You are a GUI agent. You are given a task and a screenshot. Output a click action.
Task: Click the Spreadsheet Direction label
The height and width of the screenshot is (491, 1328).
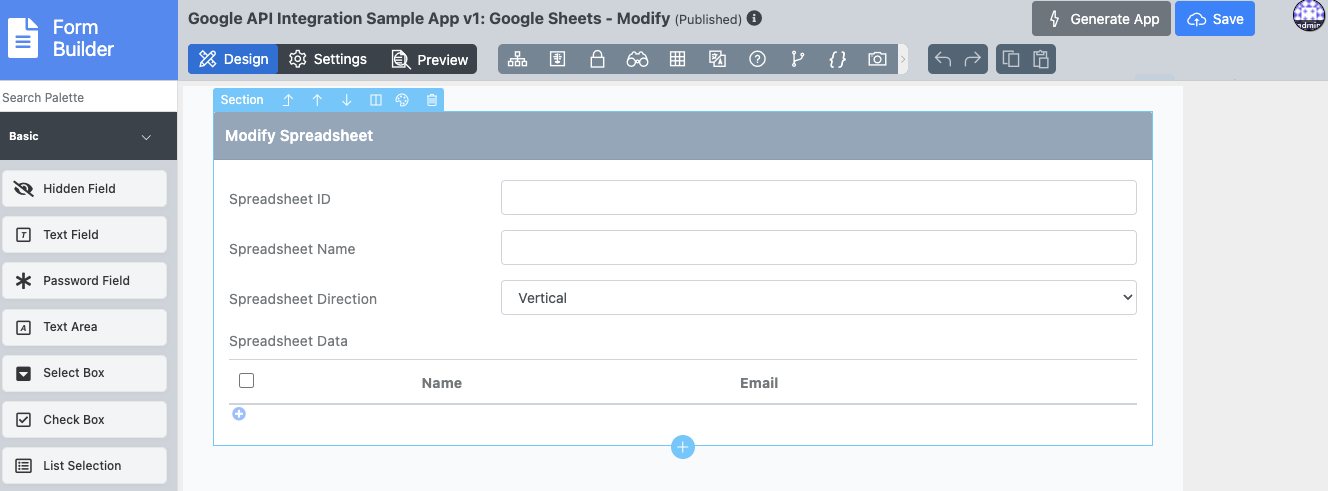coord(303,299)
